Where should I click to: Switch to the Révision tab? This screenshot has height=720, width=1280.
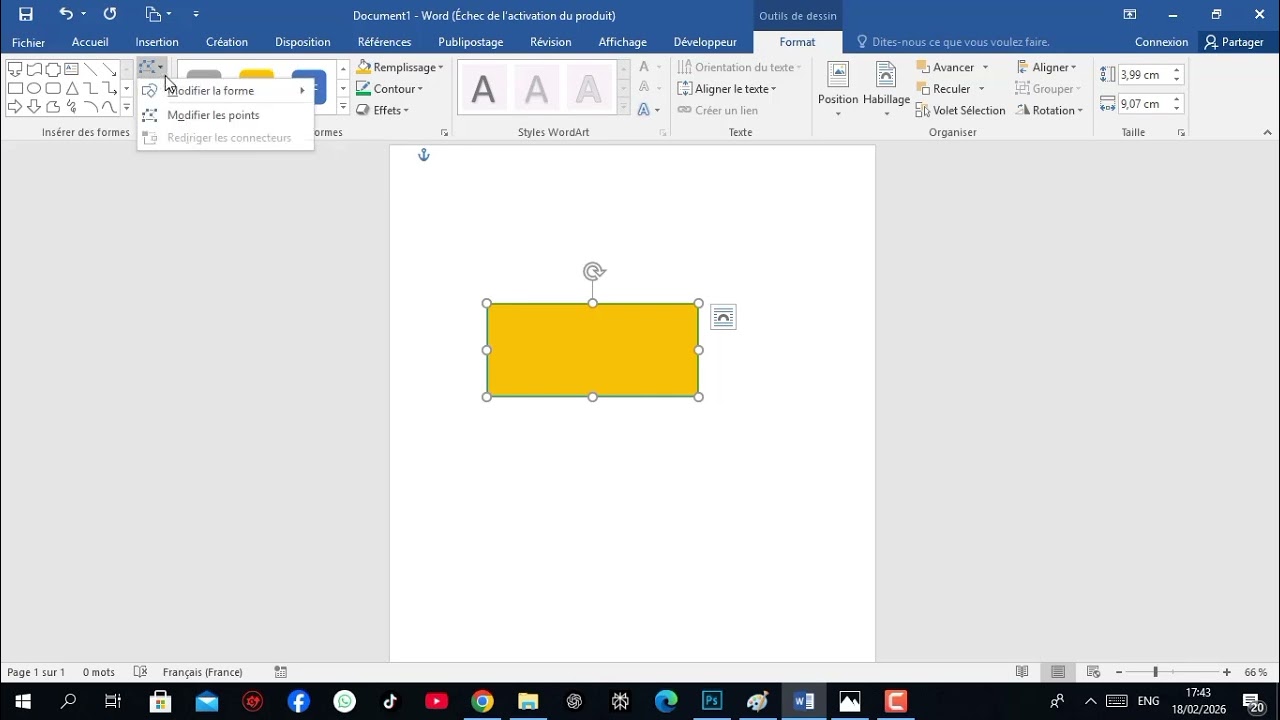[551, 42]
